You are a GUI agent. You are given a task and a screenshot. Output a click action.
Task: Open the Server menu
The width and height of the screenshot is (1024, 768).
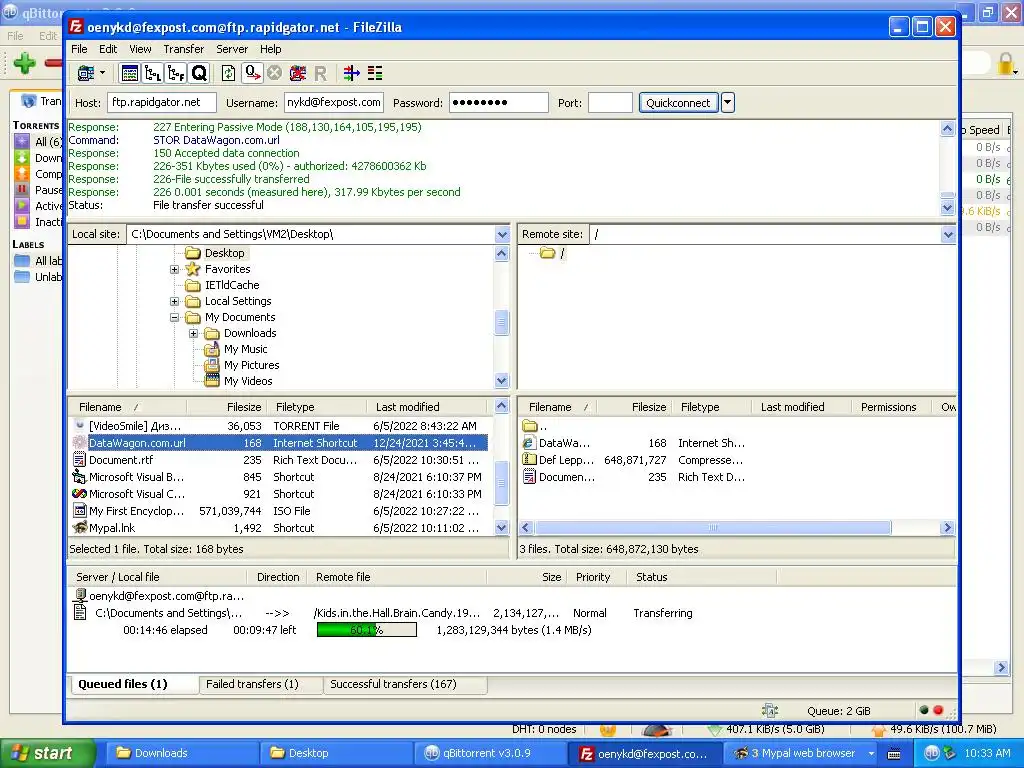coord(232,49)
